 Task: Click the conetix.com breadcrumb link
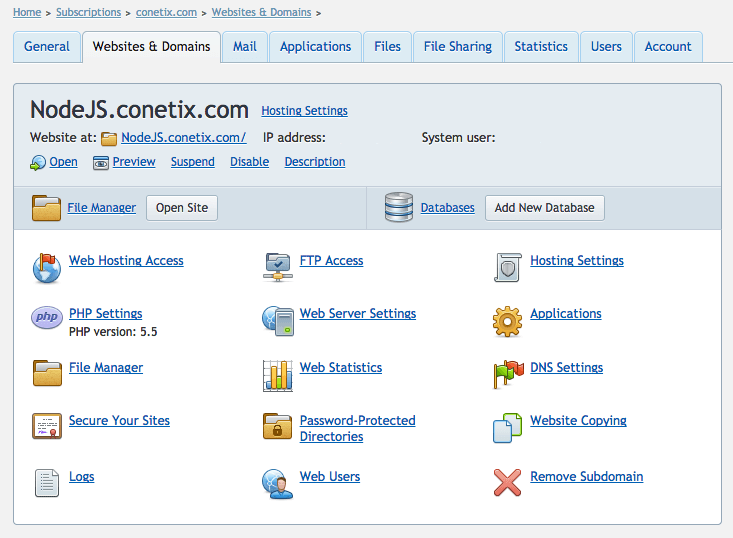(x=166, y=12)
